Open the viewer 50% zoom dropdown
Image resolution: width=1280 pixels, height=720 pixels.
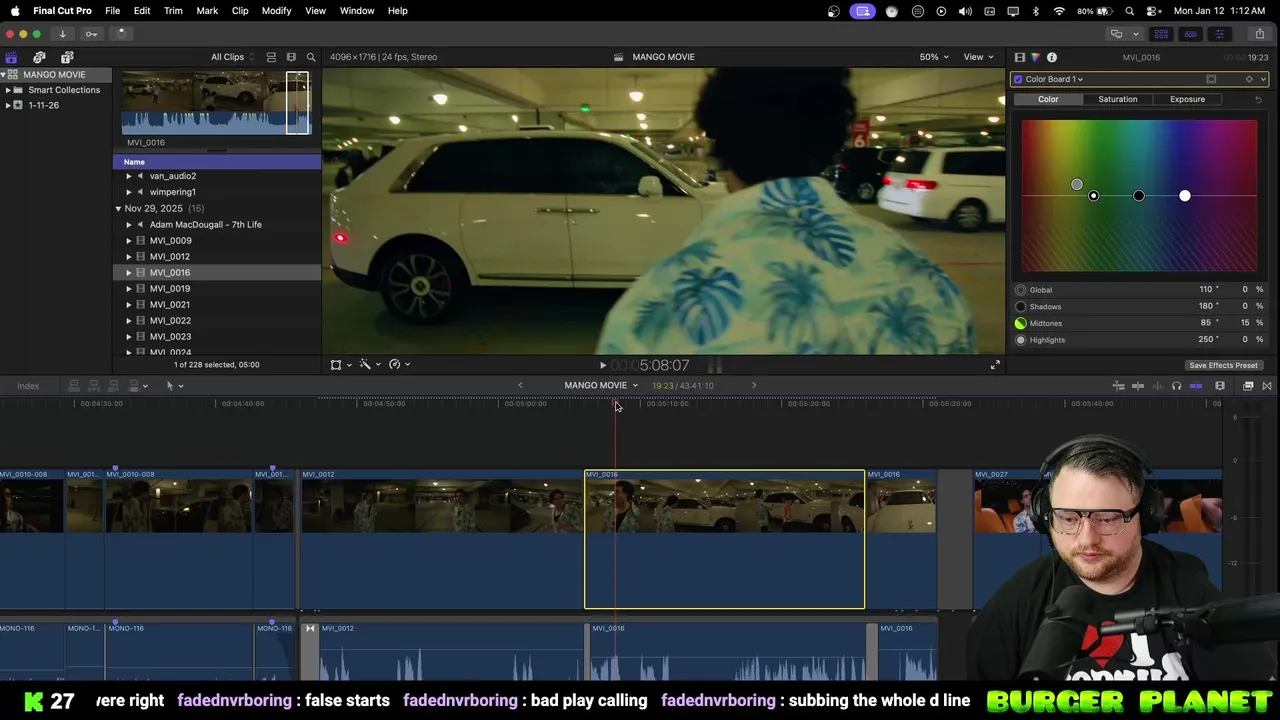click(934, 57)
